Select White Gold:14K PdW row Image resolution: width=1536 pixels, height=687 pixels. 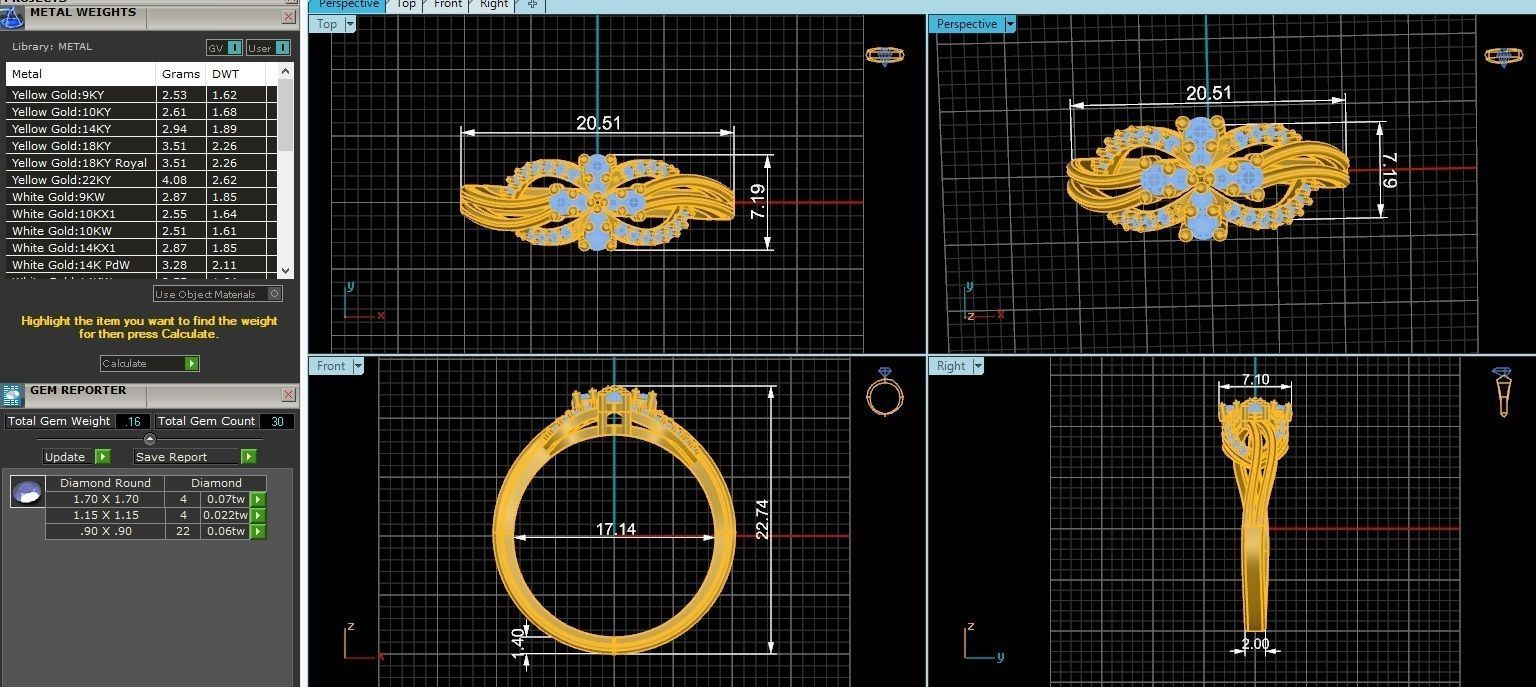point(142,265)
